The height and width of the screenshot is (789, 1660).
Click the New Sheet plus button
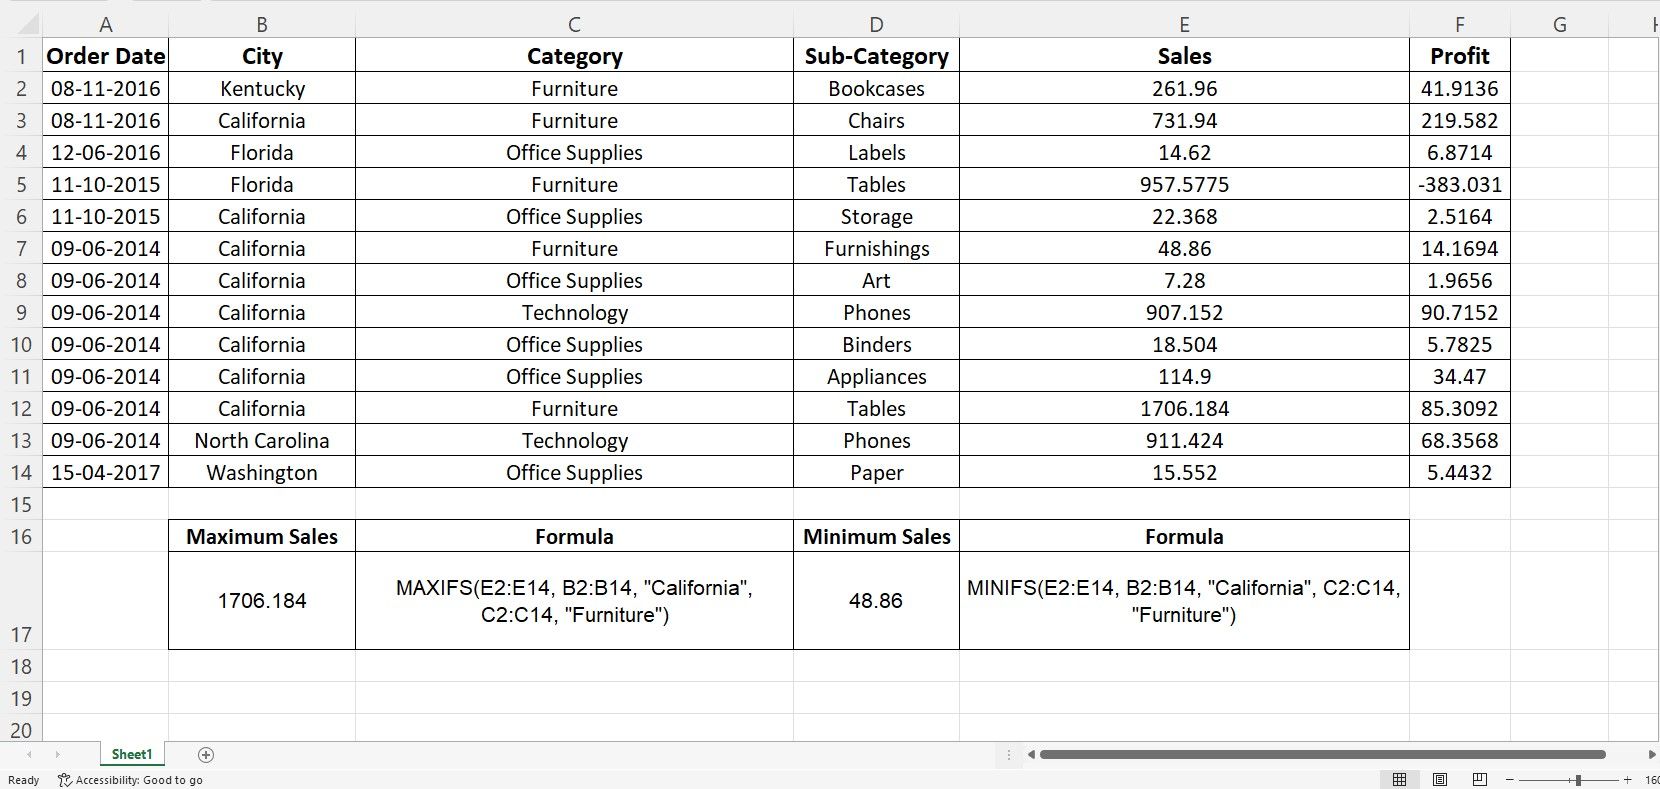coord(206,754)
